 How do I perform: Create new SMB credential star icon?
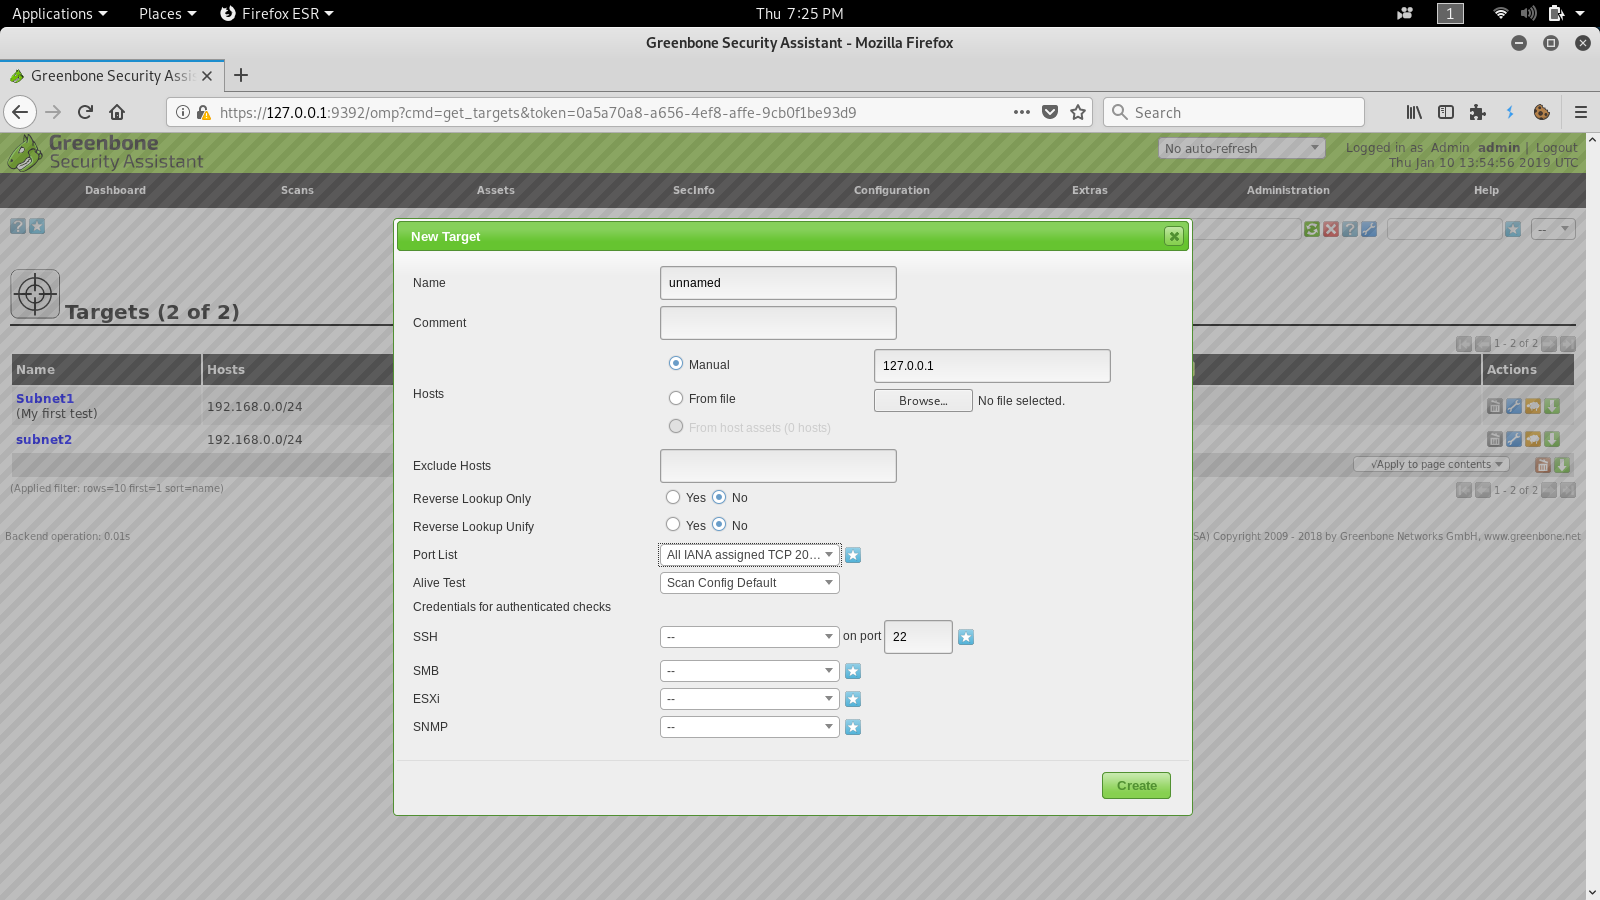click(x=853, y=671)
